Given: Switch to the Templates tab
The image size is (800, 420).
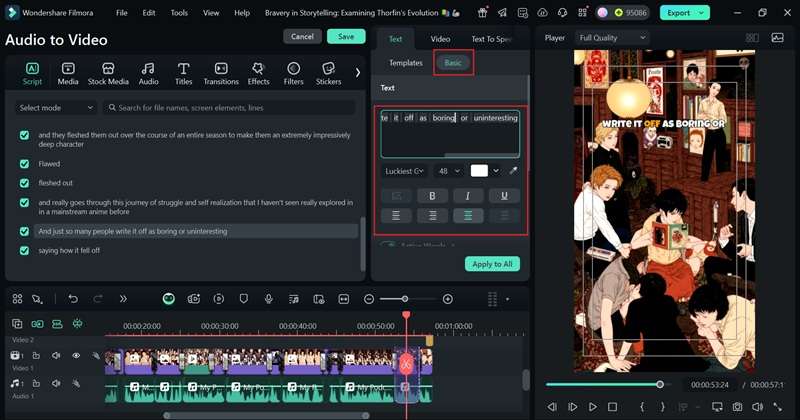Looking at the screenshot, I should tap(406, 63).
